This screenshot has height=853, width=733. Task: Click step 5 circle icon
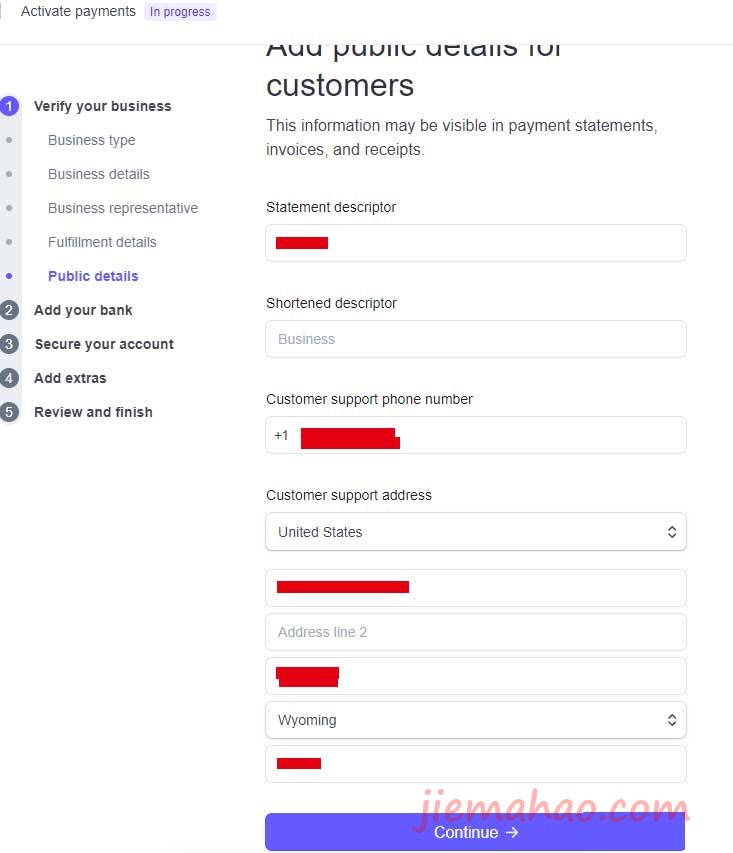tap(10, 412)
